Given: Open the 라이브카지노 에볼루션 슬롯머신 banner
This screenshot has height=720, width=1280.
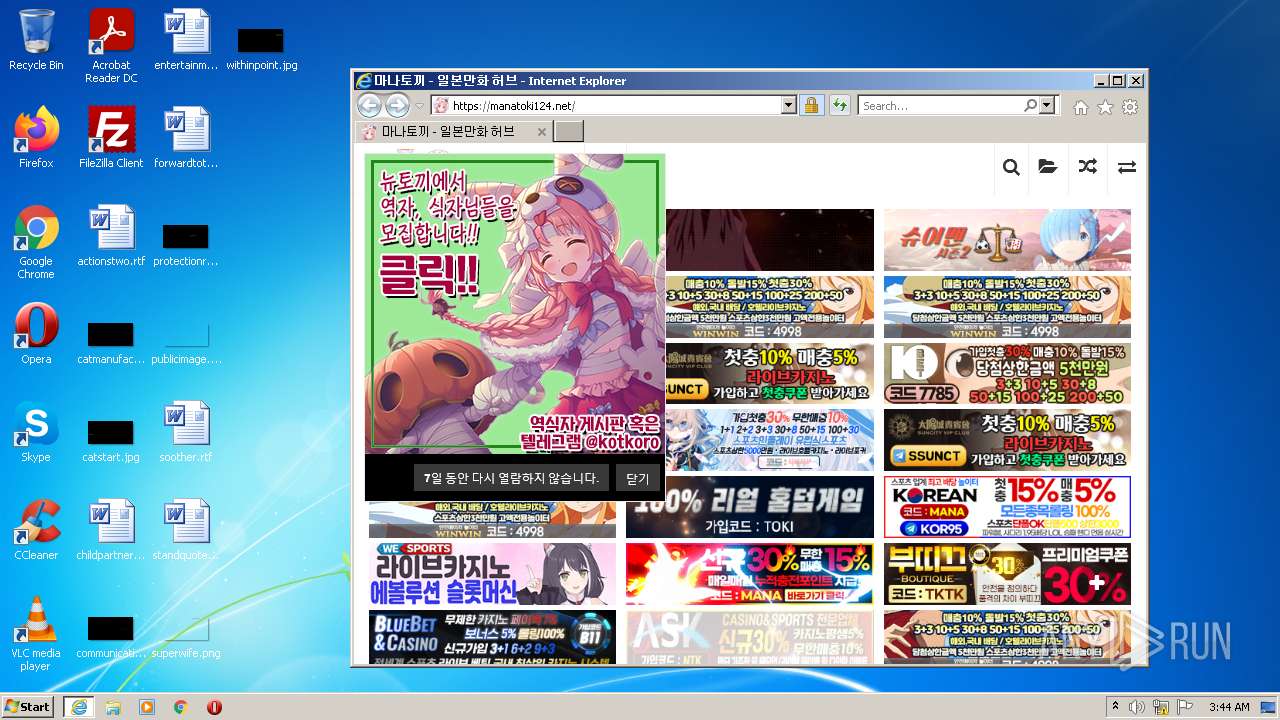Looking at the screenshot, I should pos(492,574).
